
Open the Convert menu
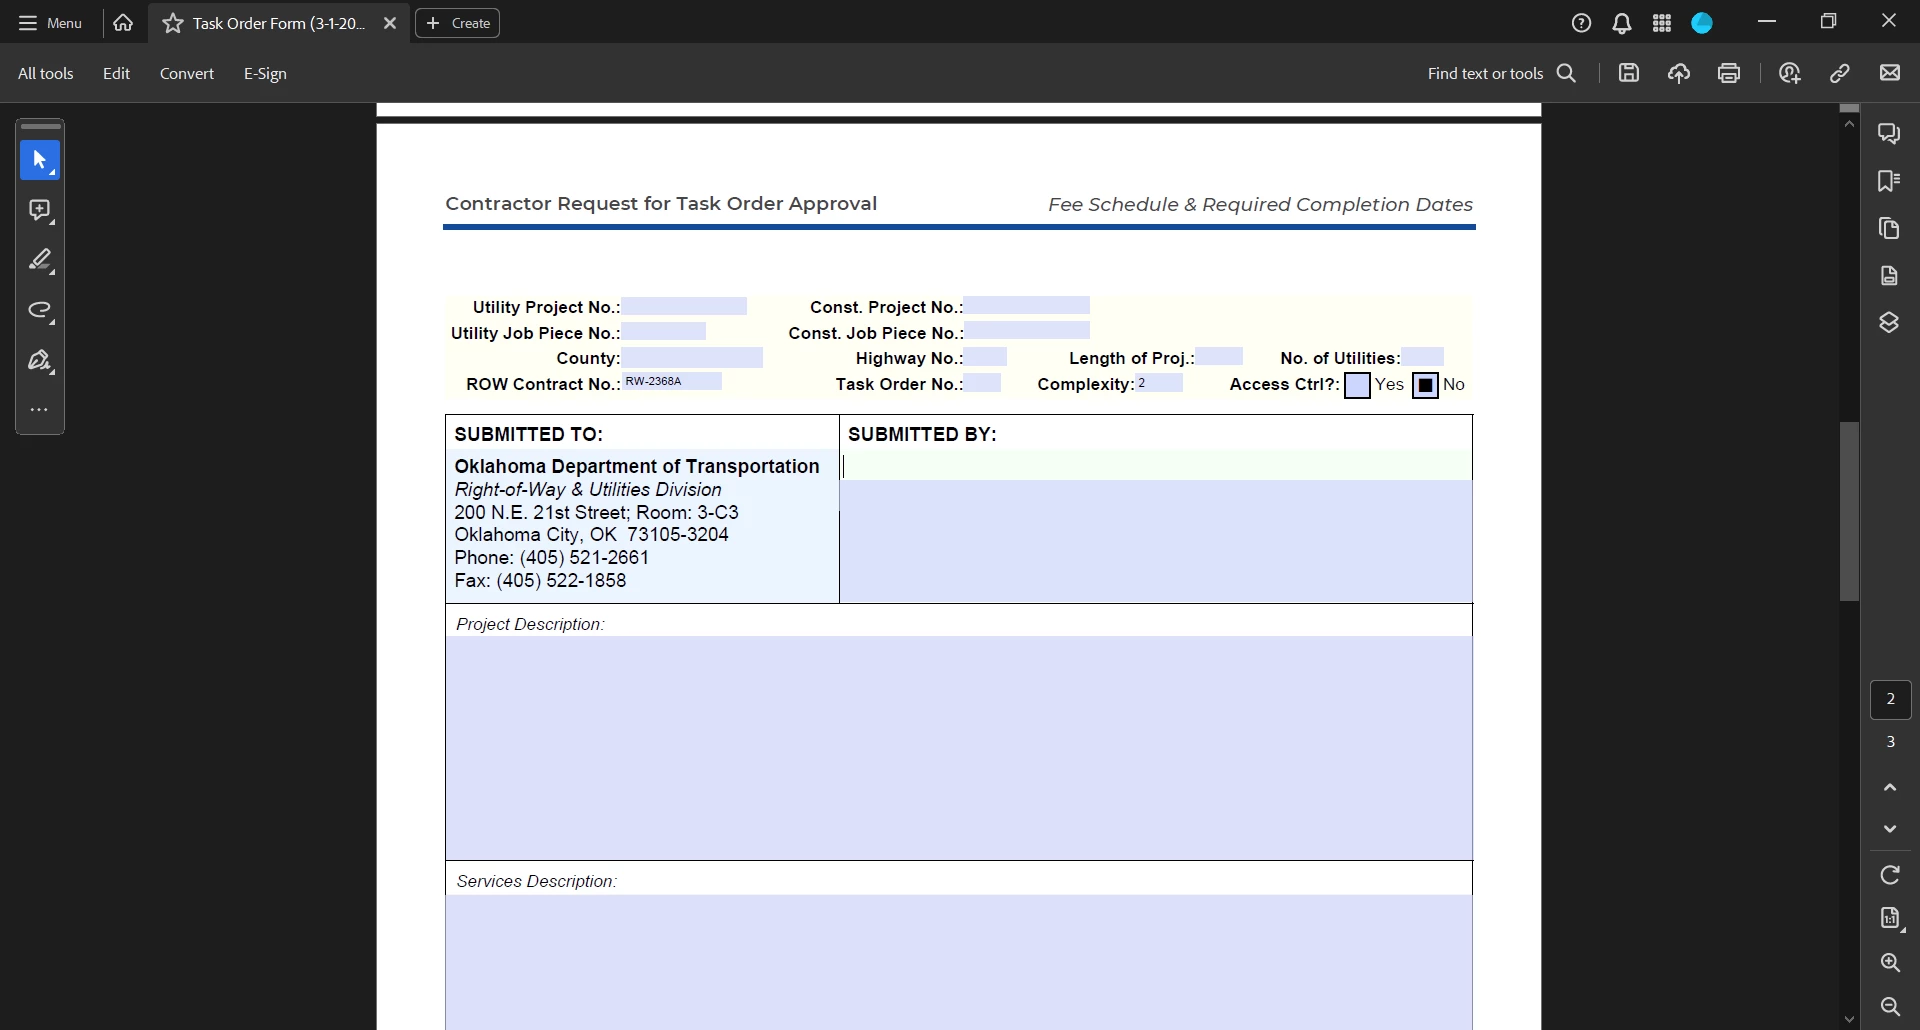coord(187,73)
